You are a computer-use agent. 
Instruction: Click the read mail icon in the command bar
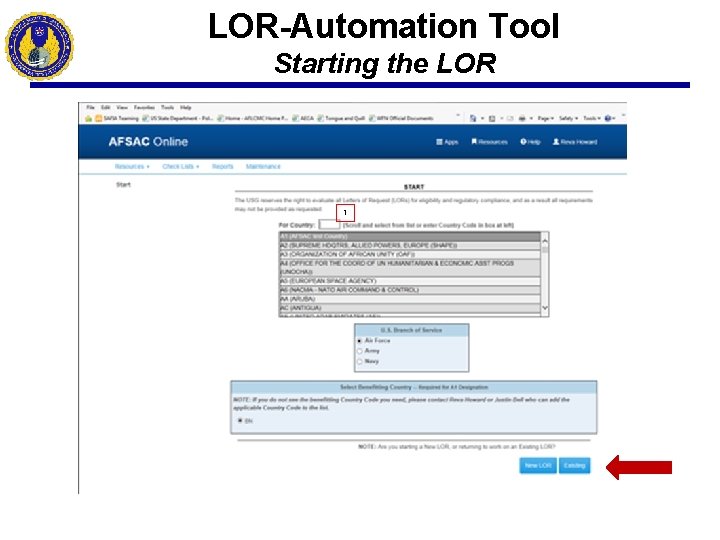coord(510,118)
